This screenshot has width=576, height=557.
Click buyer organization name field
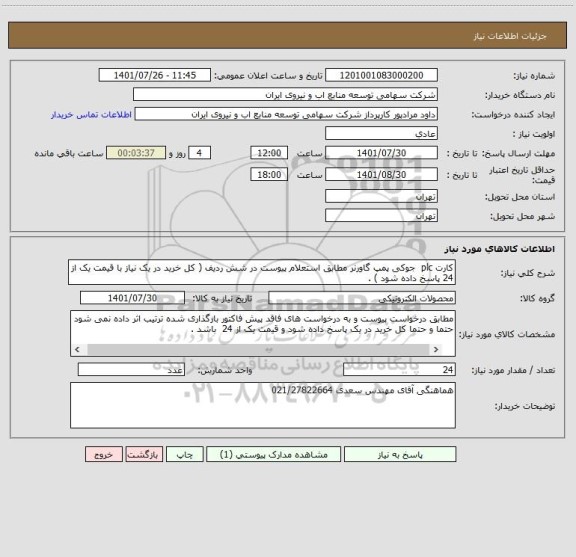(x=285, y=95)
